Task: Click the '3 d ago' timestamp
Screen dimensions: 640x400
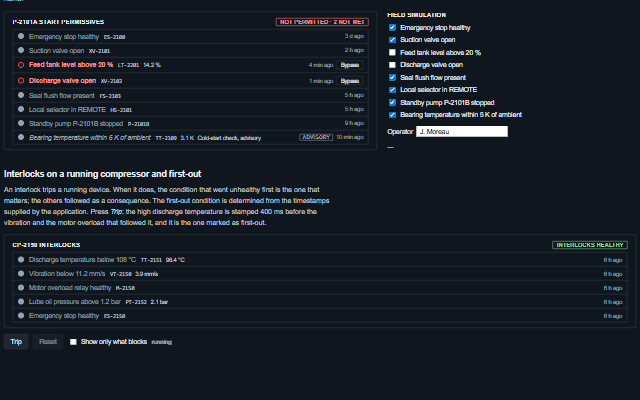Action: click(354, 36)
